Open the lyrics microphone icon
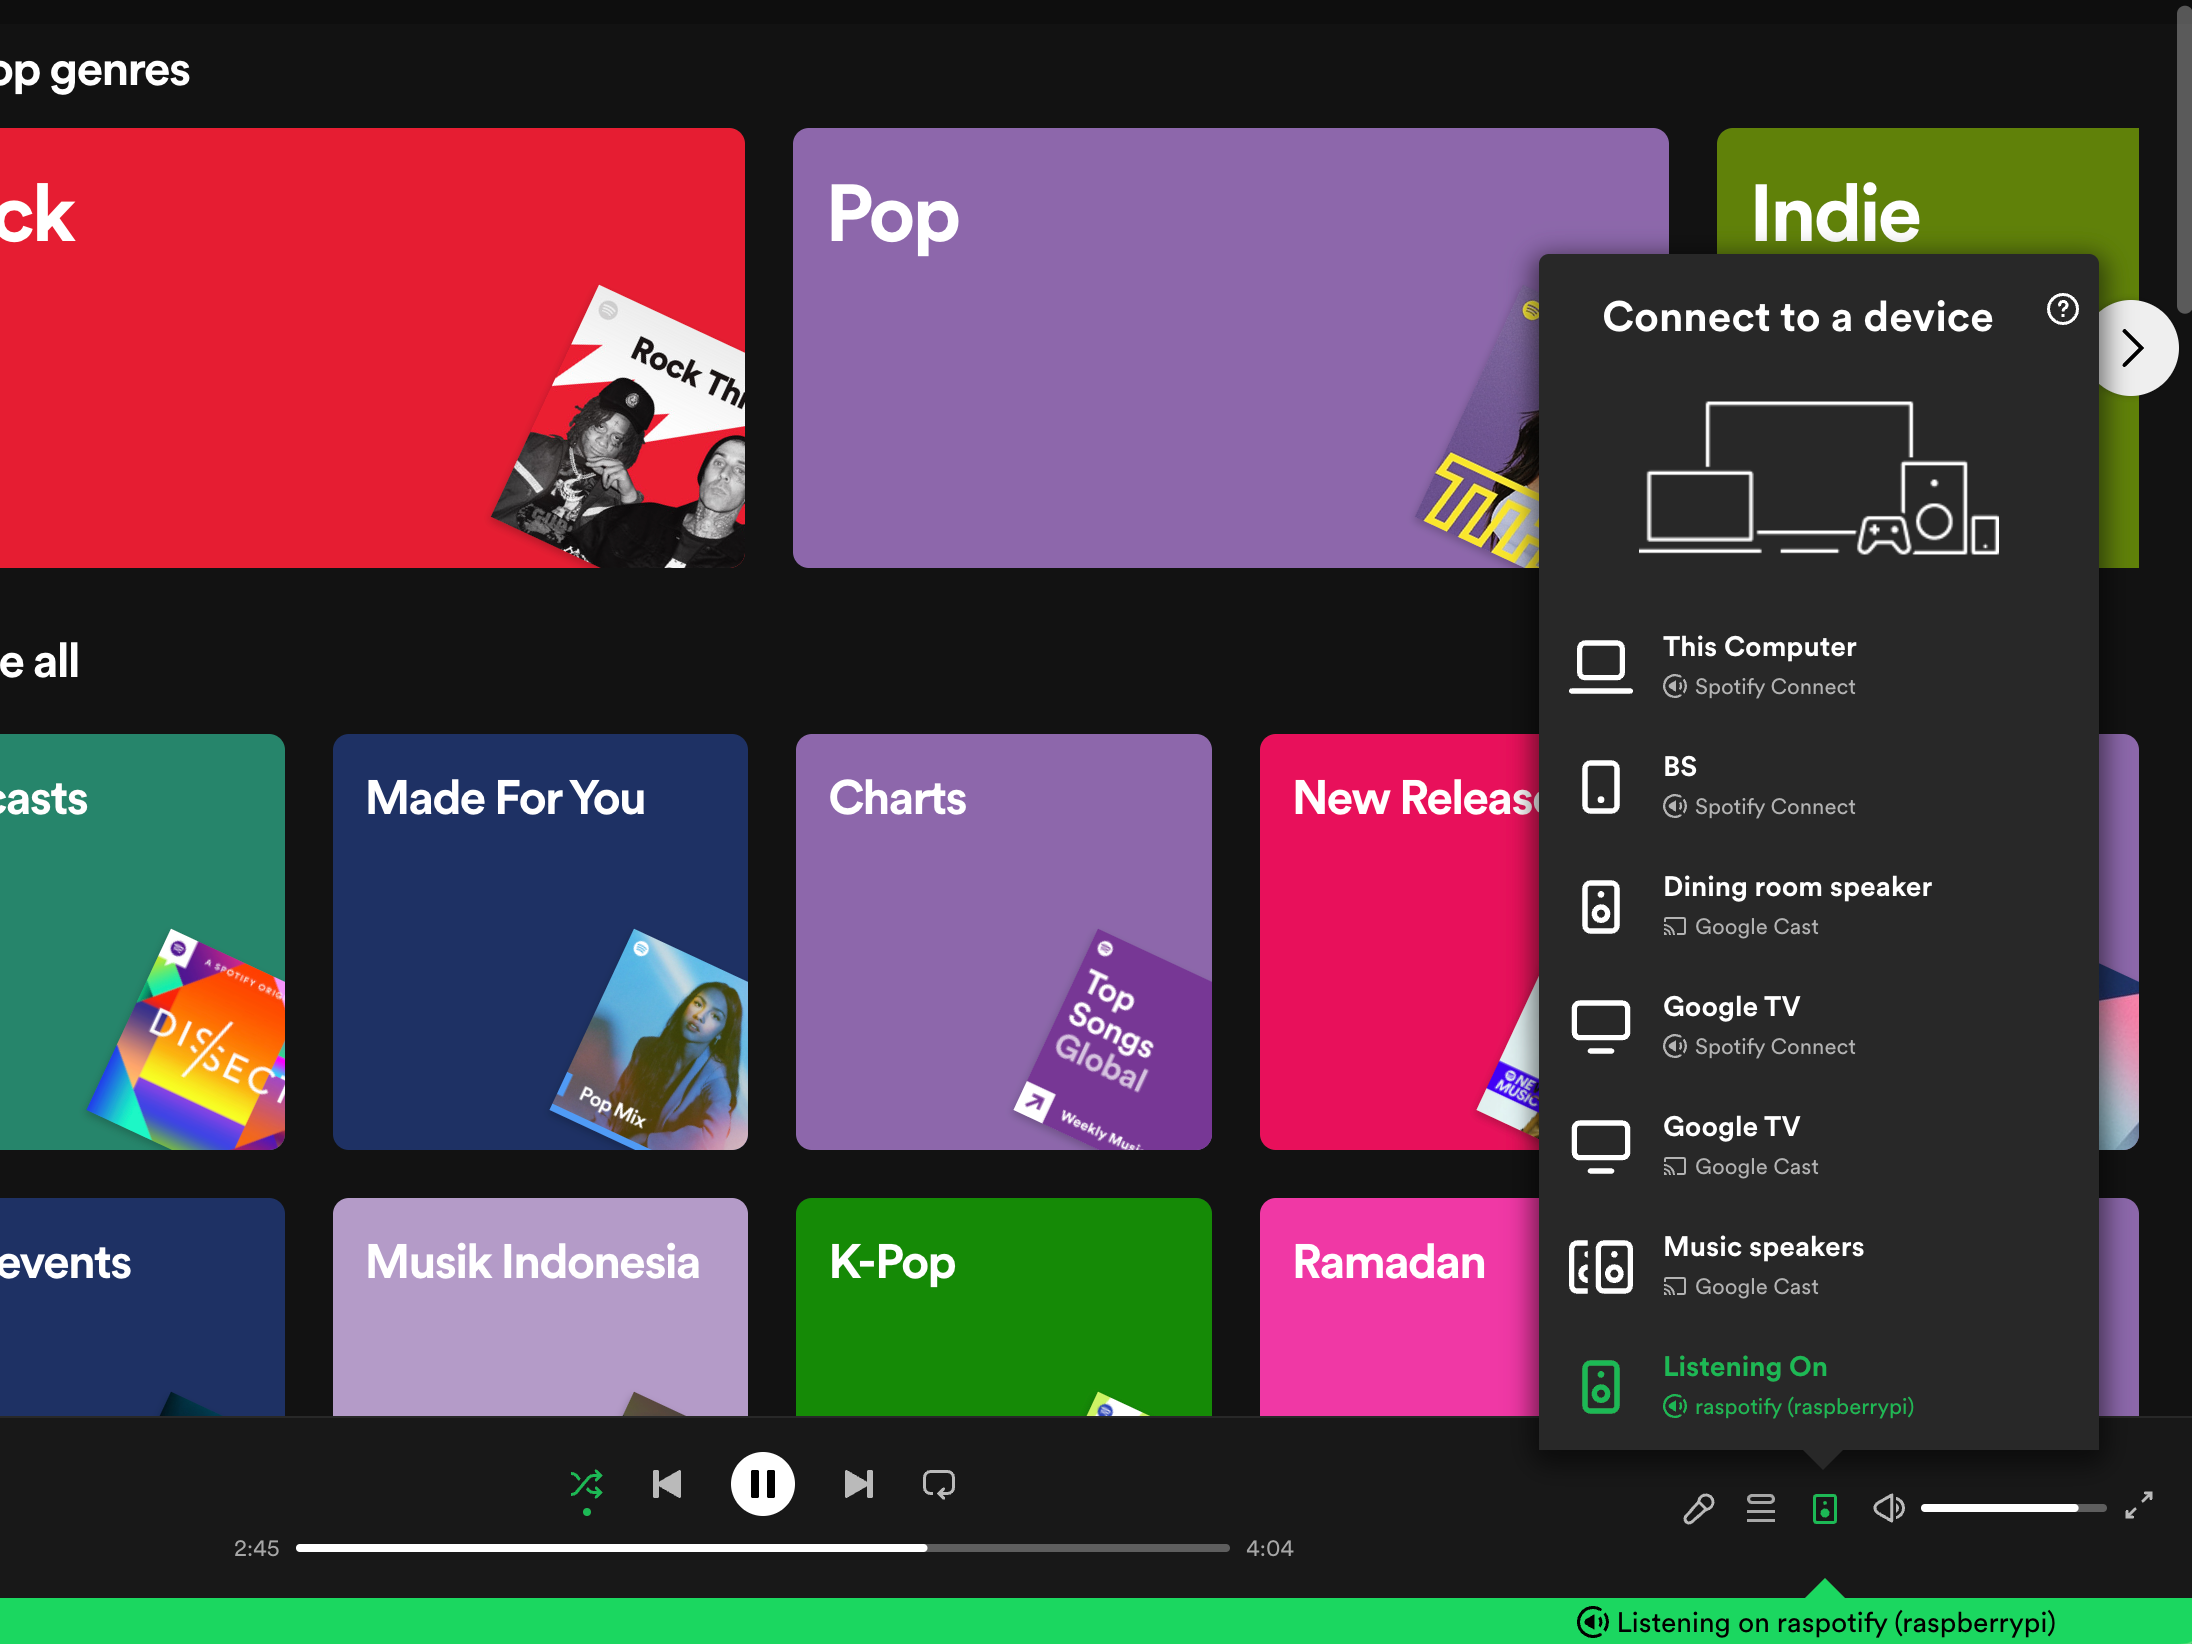2192x1644 pixels. [1698, 1508]
